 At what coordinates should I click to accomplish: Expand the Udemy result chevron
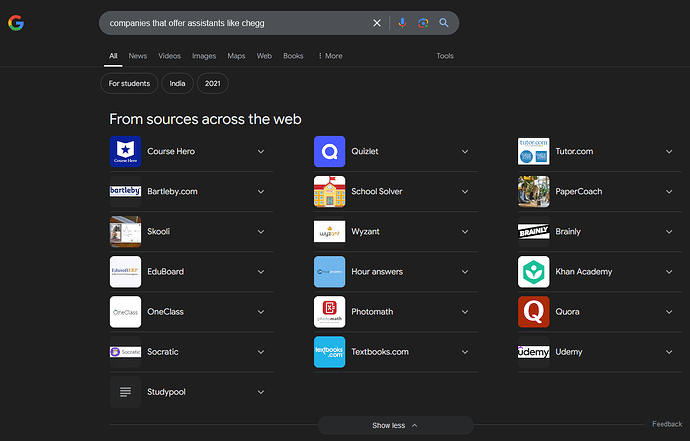(669, 352)
